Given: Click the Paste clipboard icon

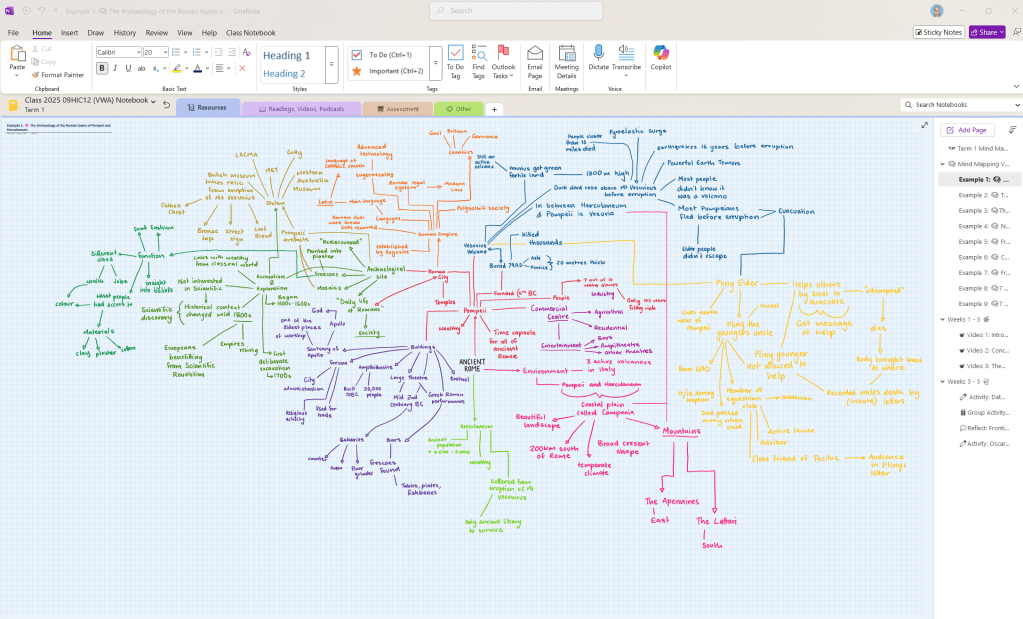Looking at the screenshot, I should click(x=17, y=54).
